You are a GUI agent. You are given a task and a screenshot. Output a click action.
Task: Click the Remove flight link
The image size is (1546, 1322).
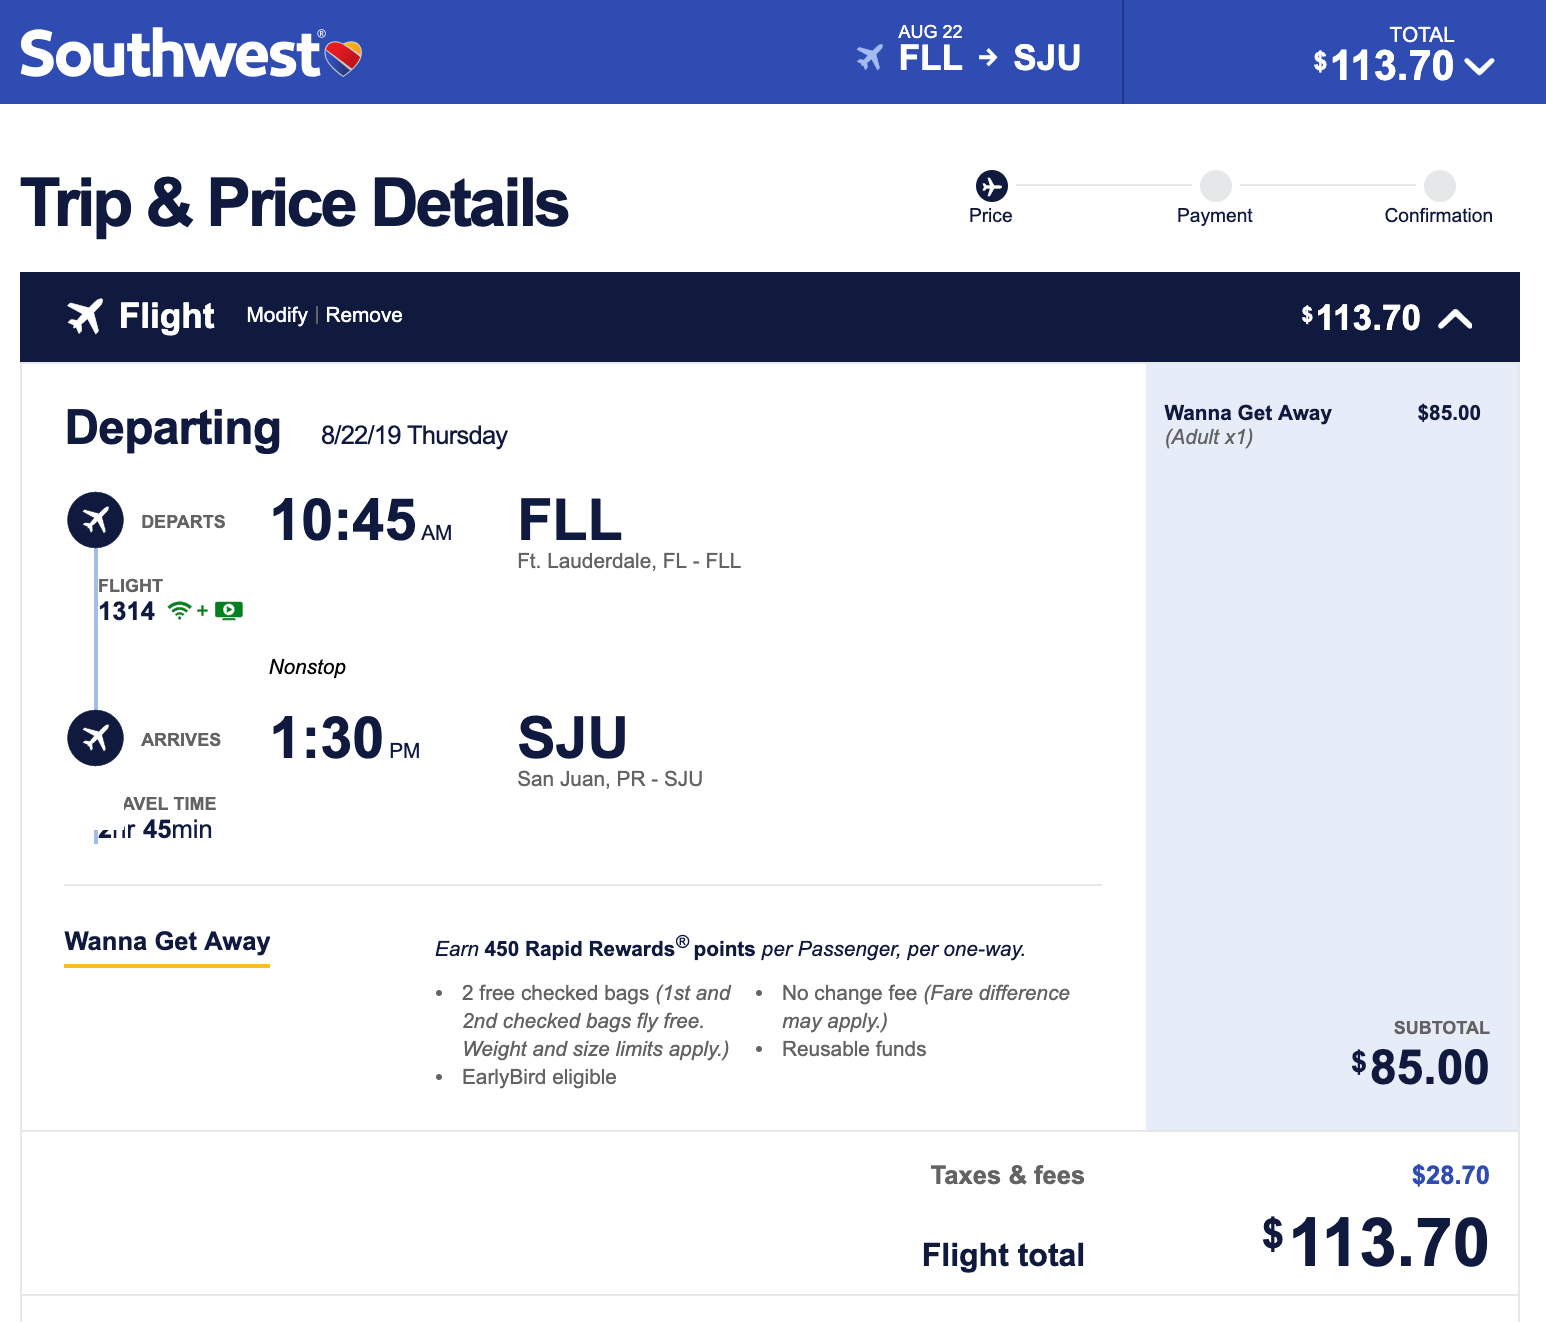pos(364,315)
